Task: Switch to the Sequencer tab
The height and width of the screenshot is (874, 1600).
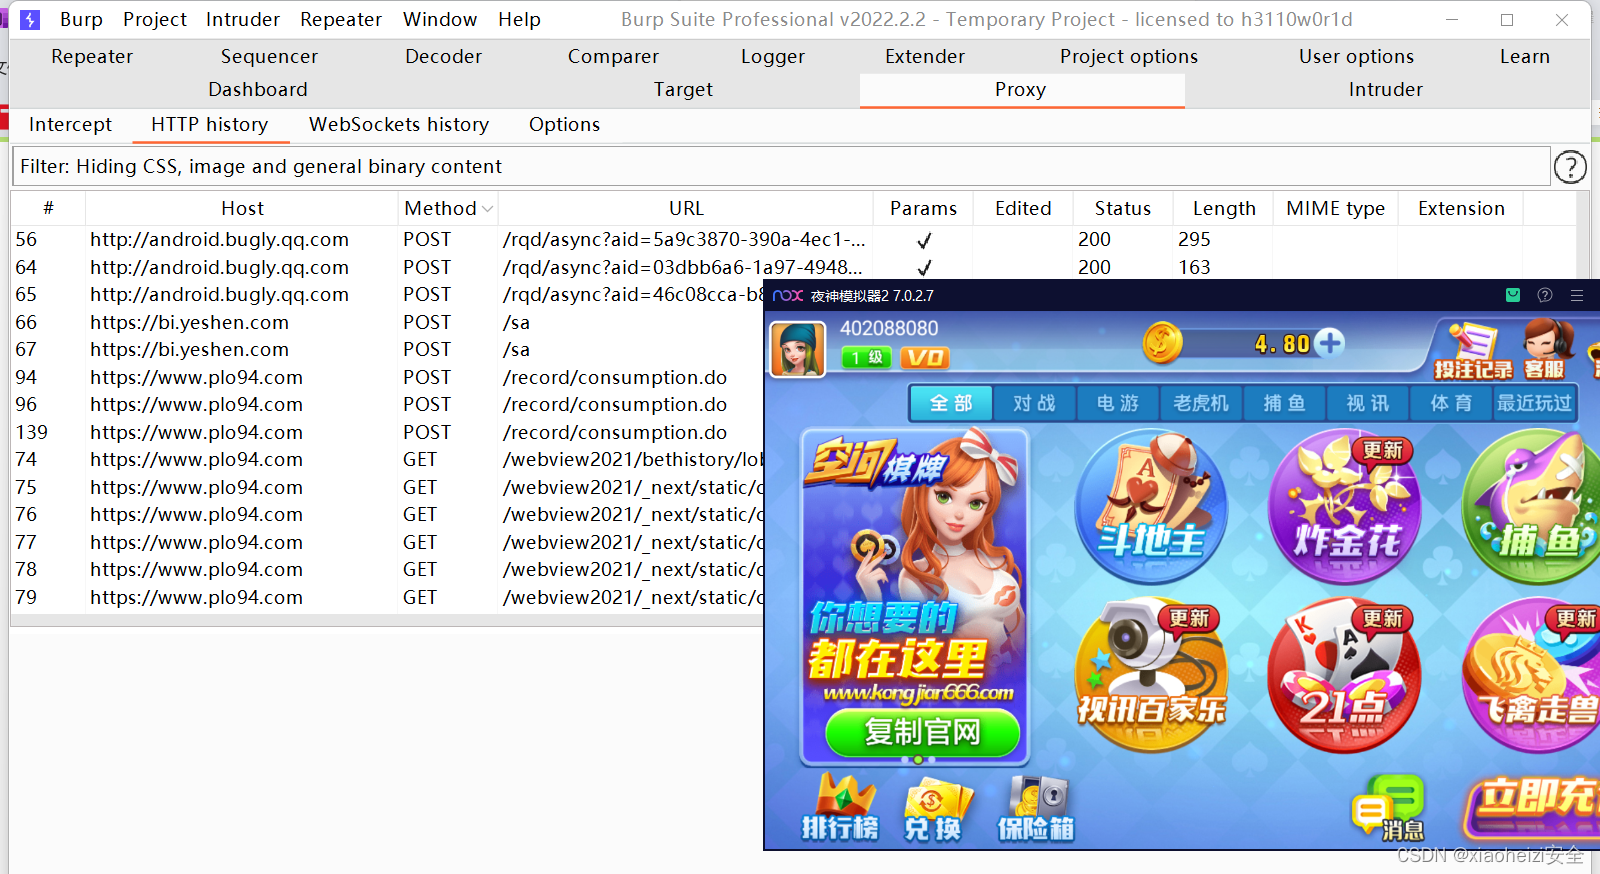Action: pyautogui.click(x=269, y=57)
